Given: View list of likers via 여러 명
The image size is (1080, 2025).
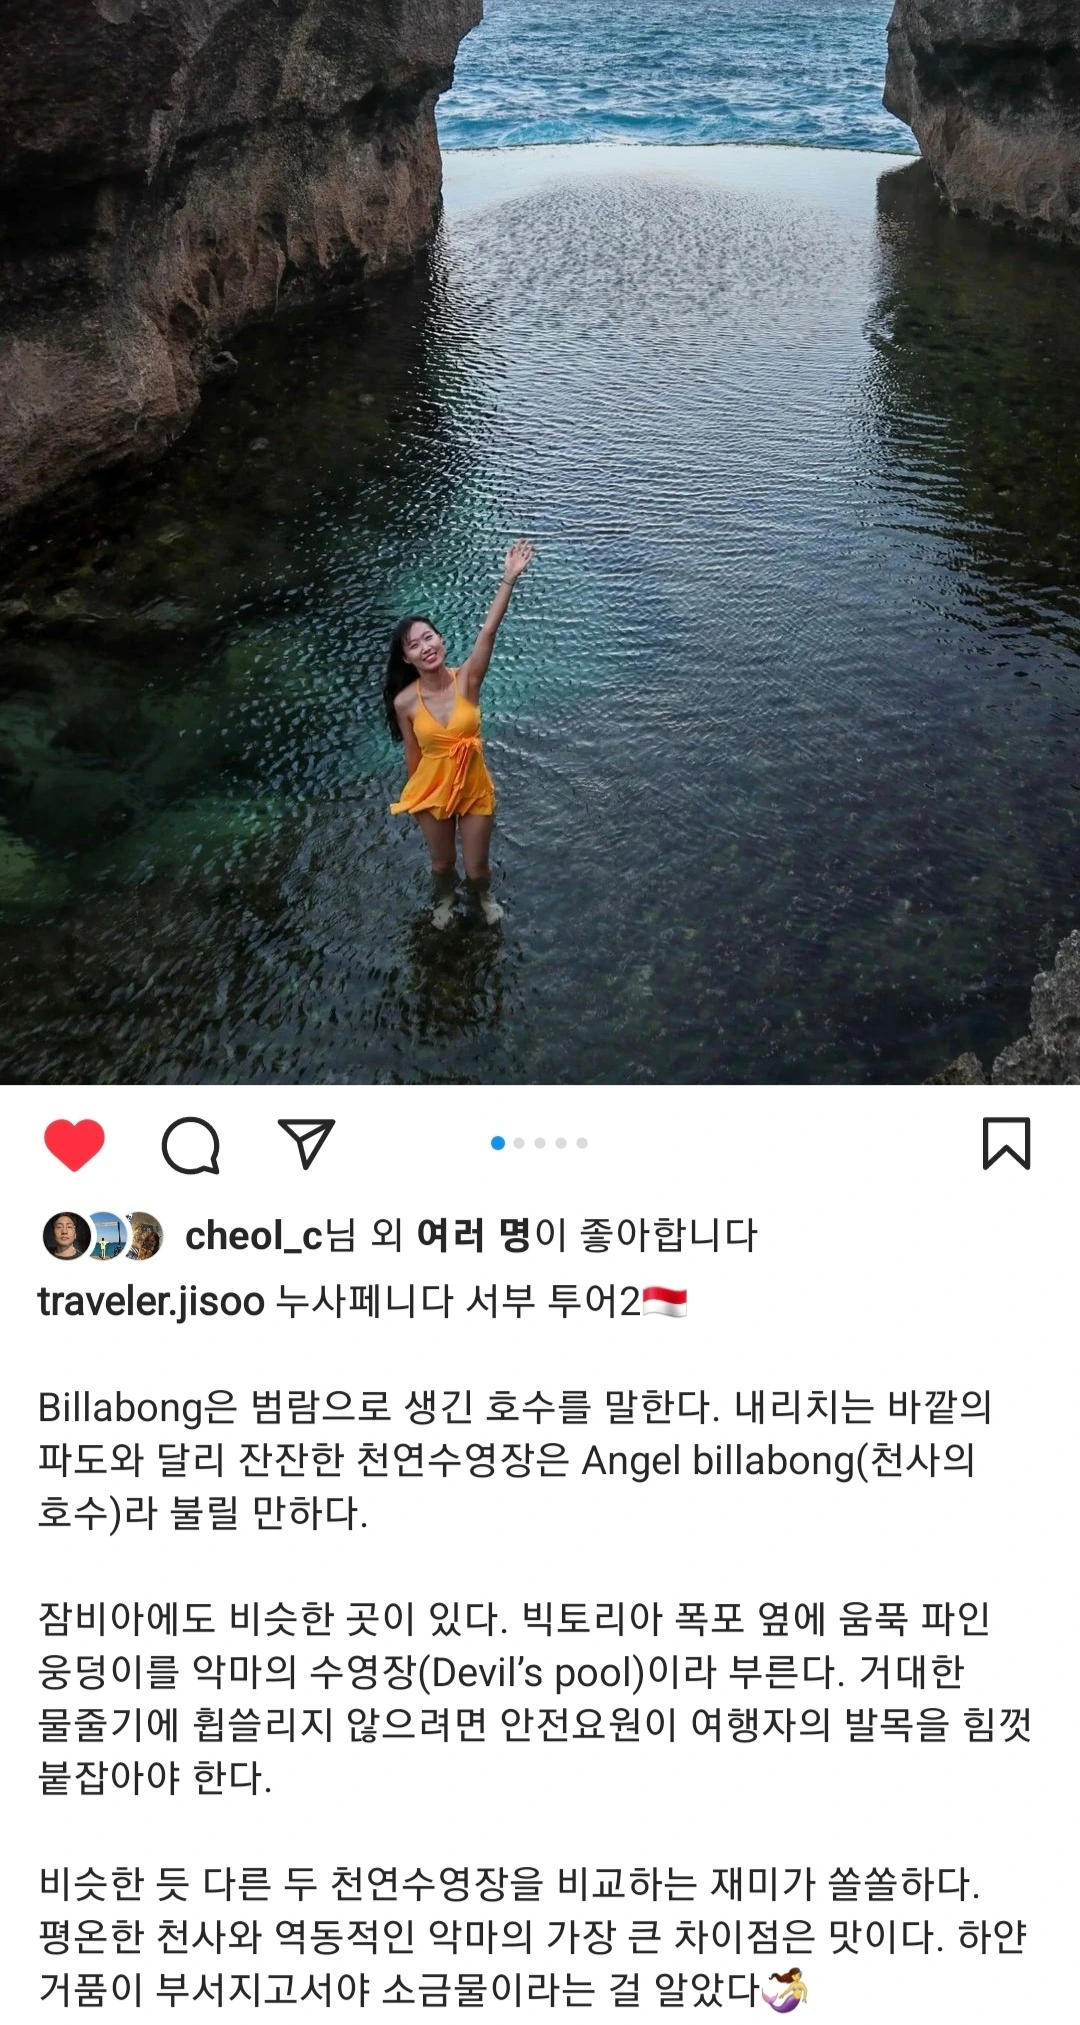Looking at the screenshot, I should click(473, 1236).
